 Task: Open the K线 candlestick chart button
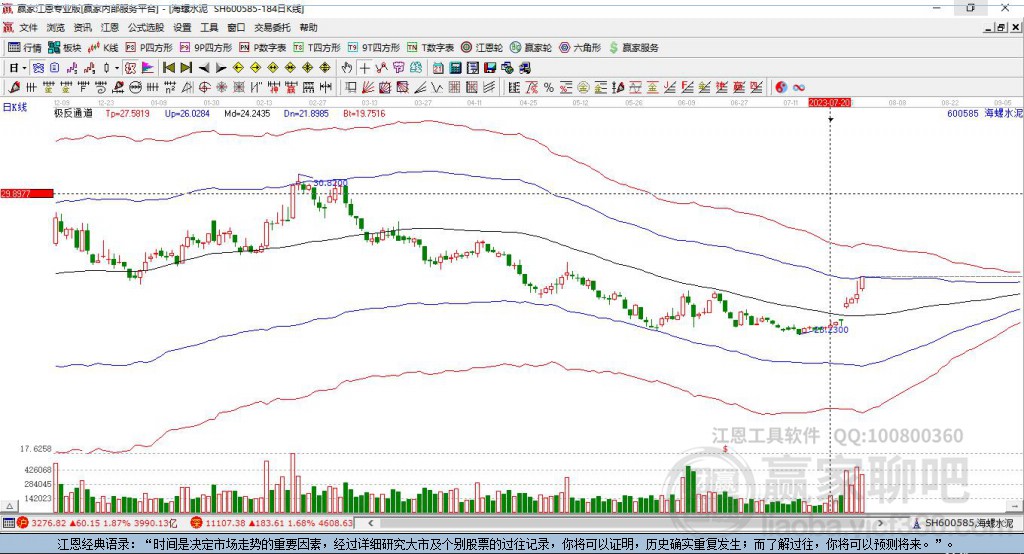pos(103,48)
